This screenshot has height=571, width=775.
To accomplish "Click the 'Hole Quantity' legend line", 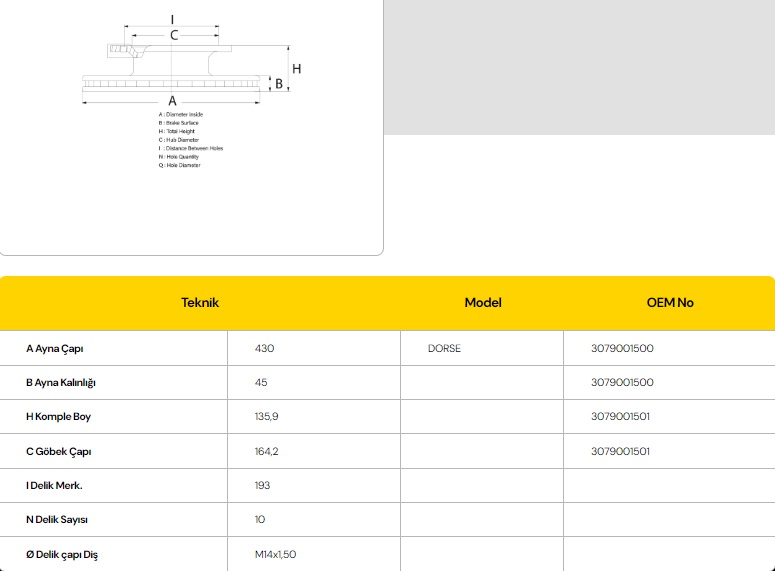I will tap(178, 157).
